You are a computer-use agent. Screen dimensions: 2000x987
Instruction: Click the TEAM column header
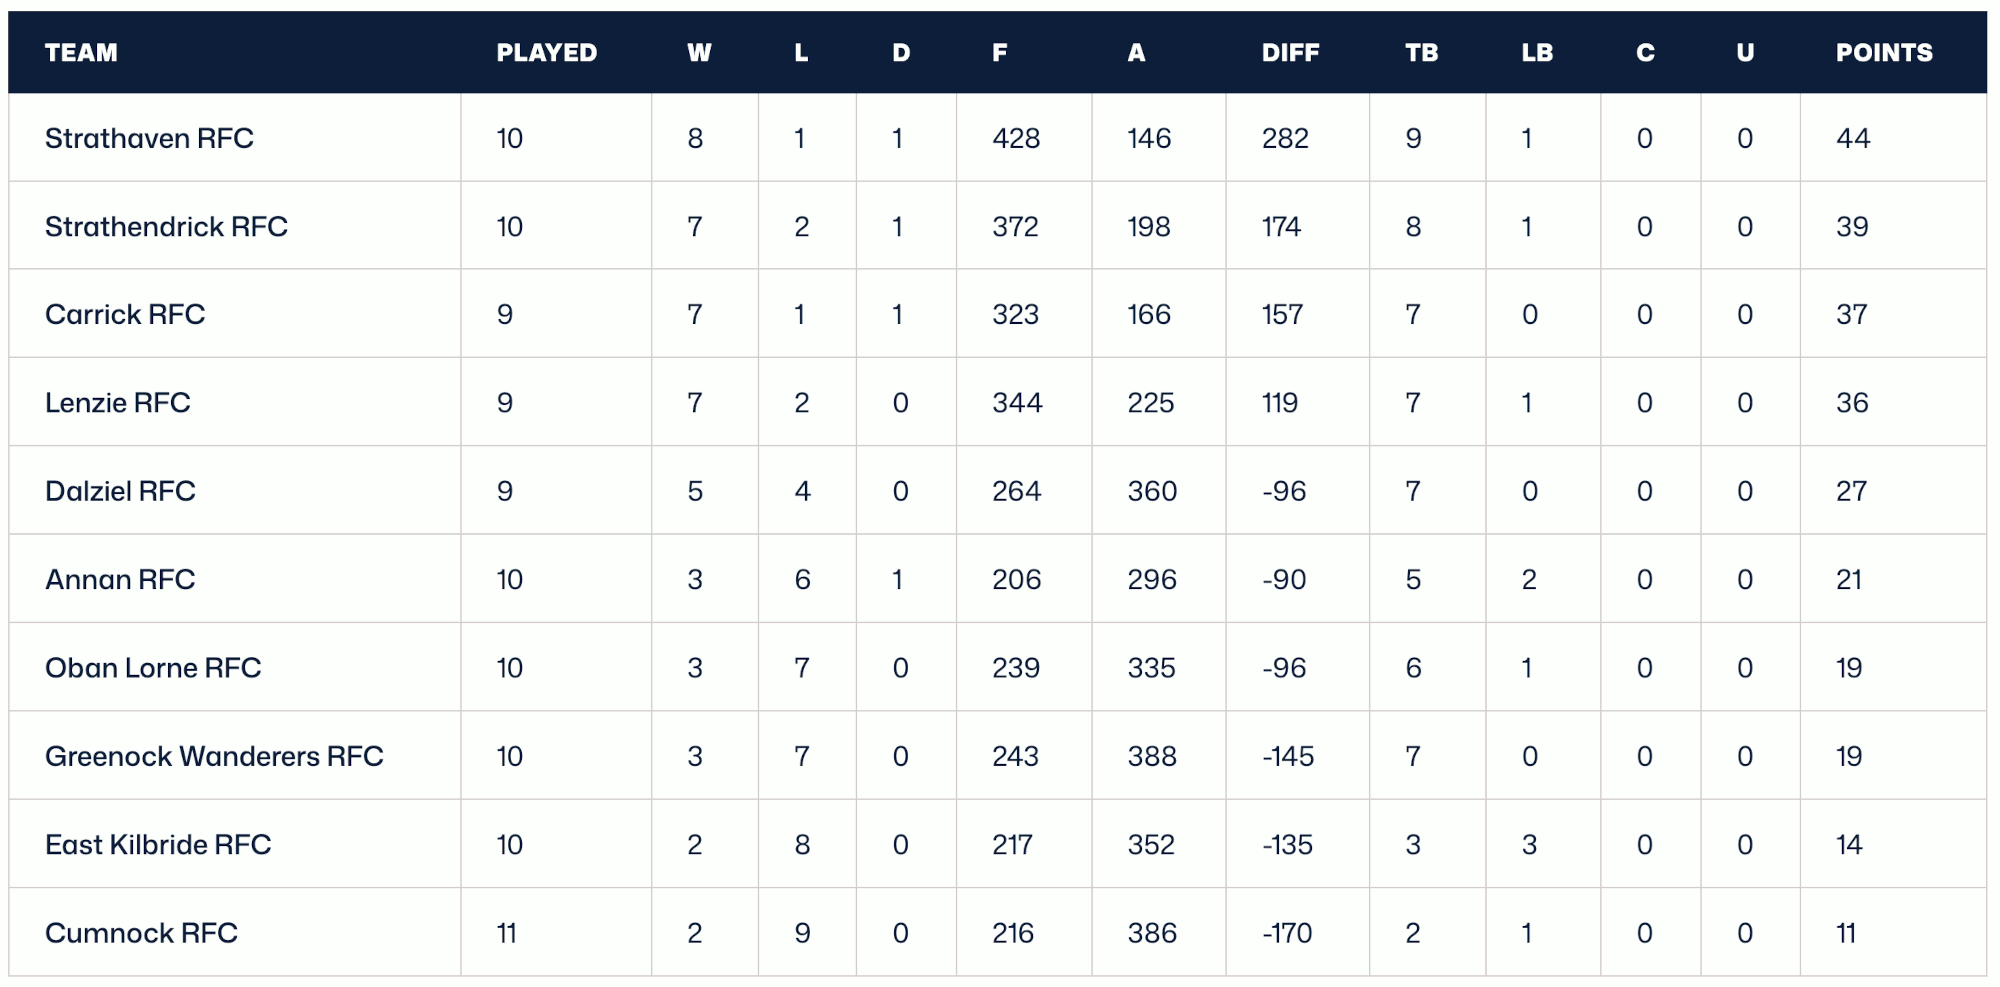[x=81, y=53]
